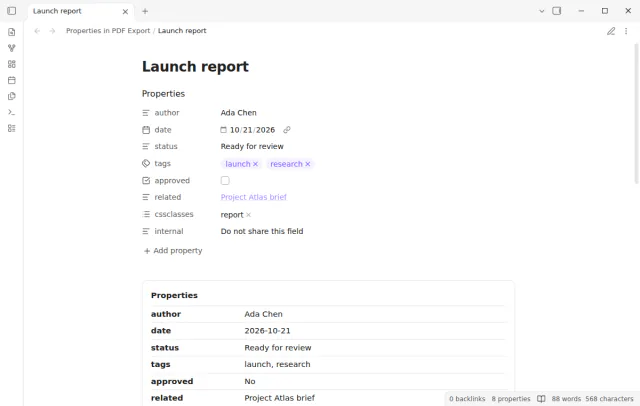Navigate forward with right arrow

tap(52, 31)
